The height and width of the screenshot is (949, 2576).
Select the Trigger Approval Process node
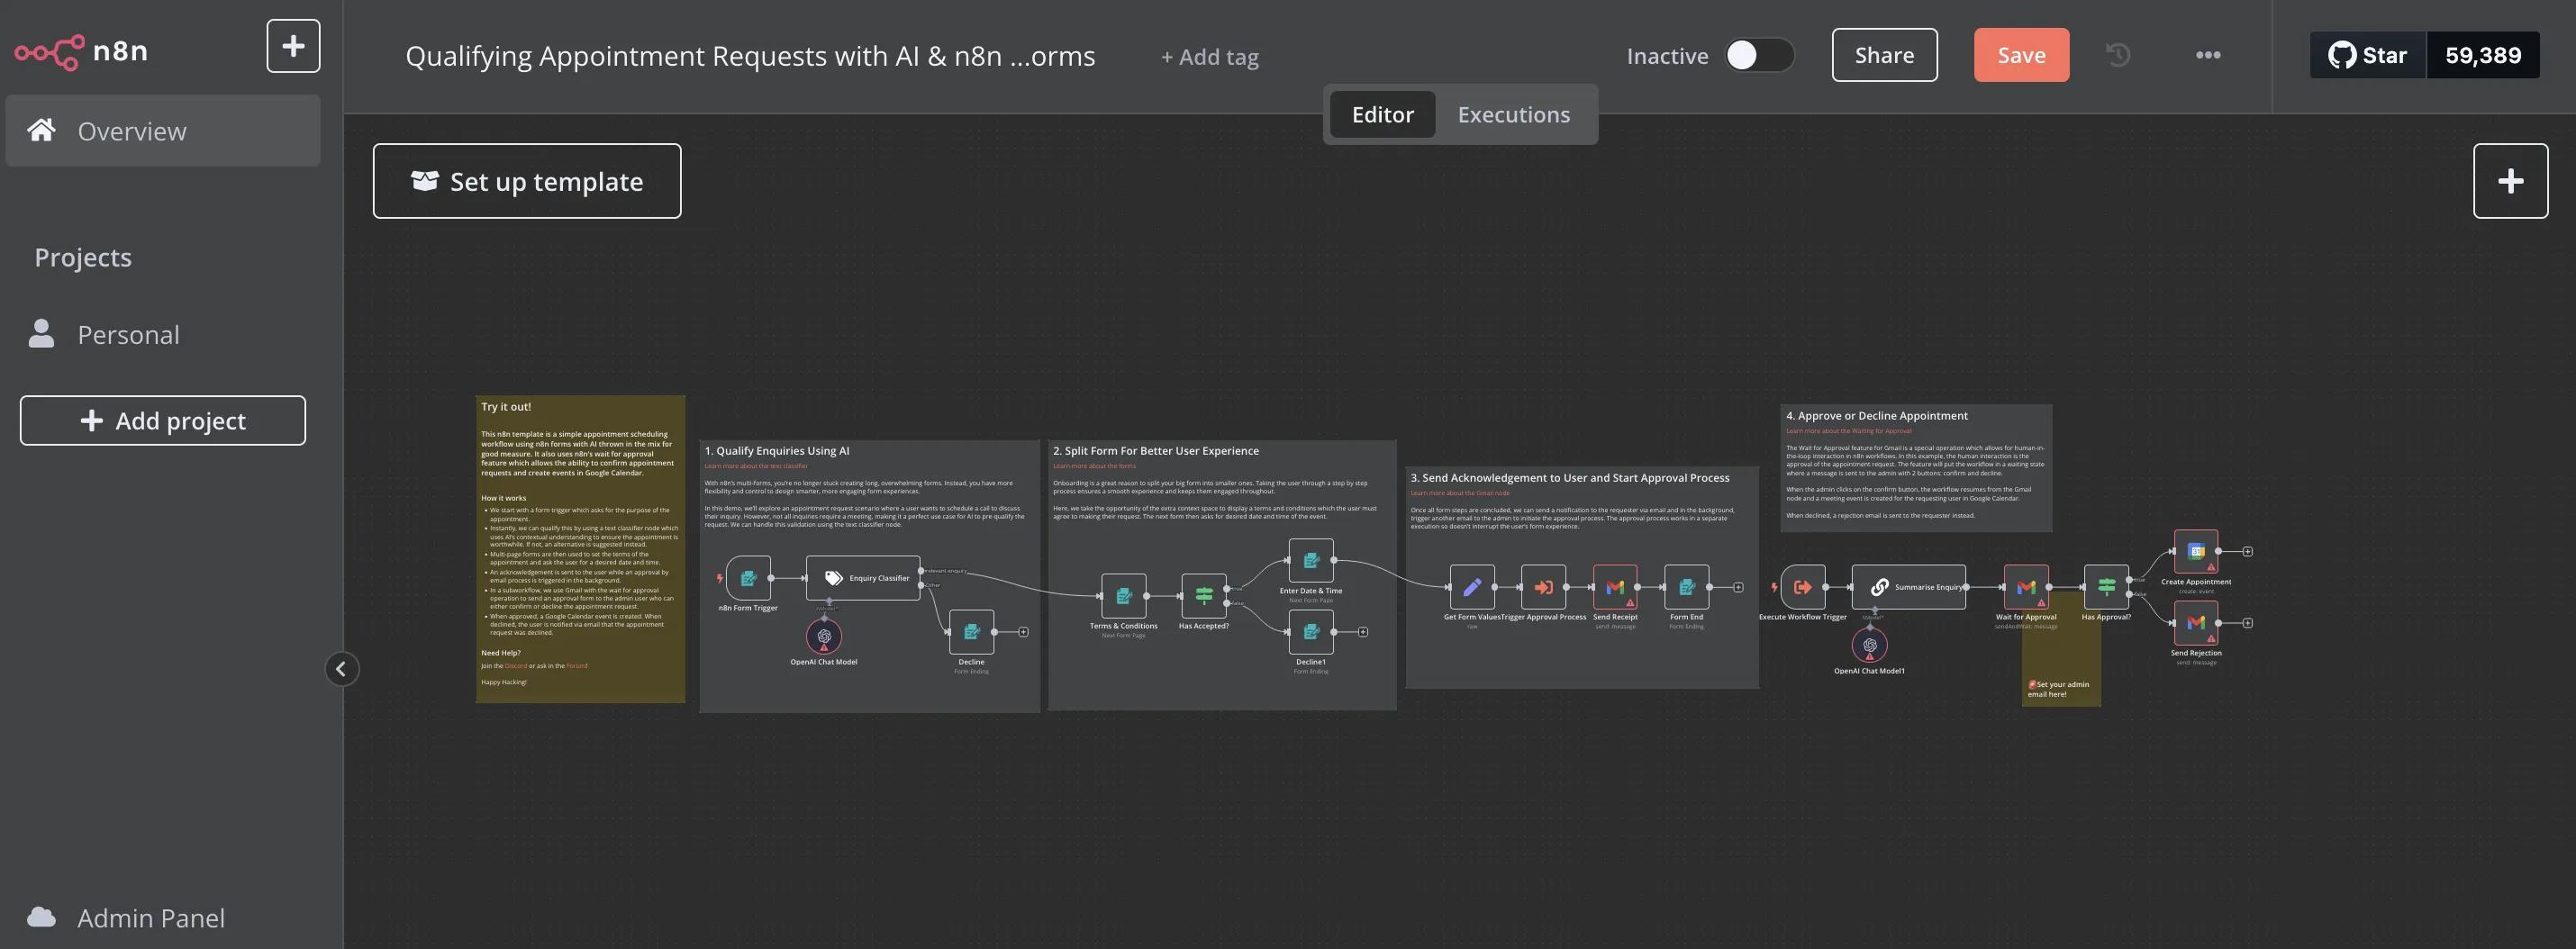1543,587
